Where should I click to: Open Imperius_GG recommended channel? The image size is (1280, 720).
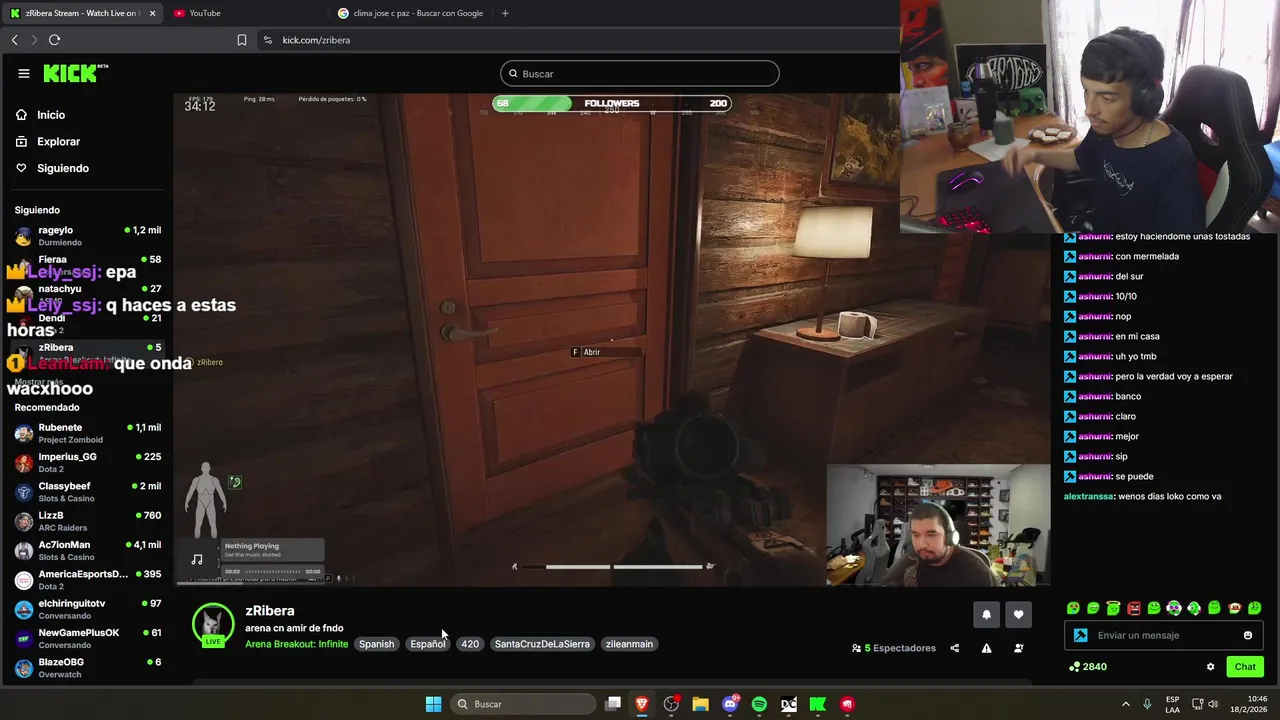pyautogui.click(x=88, y=462)
